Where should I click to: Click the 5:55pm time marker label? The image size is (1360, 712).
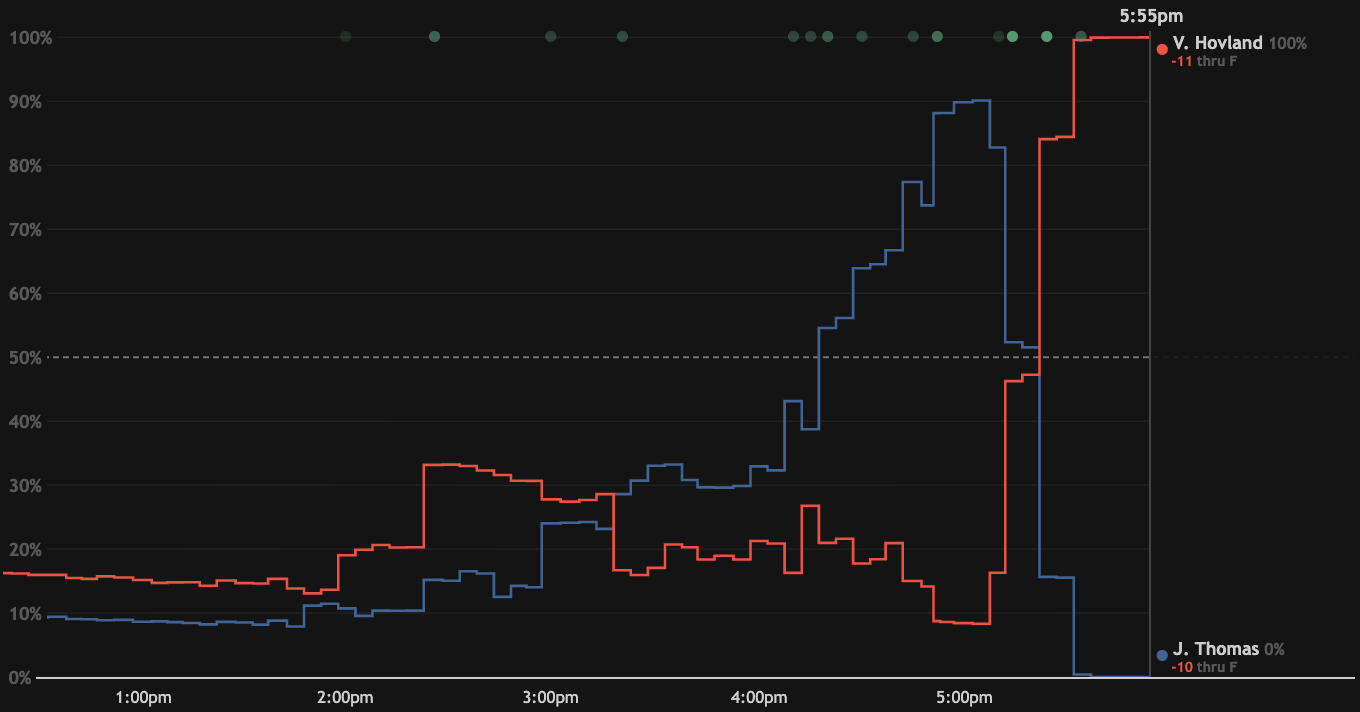pos(1150,15)
